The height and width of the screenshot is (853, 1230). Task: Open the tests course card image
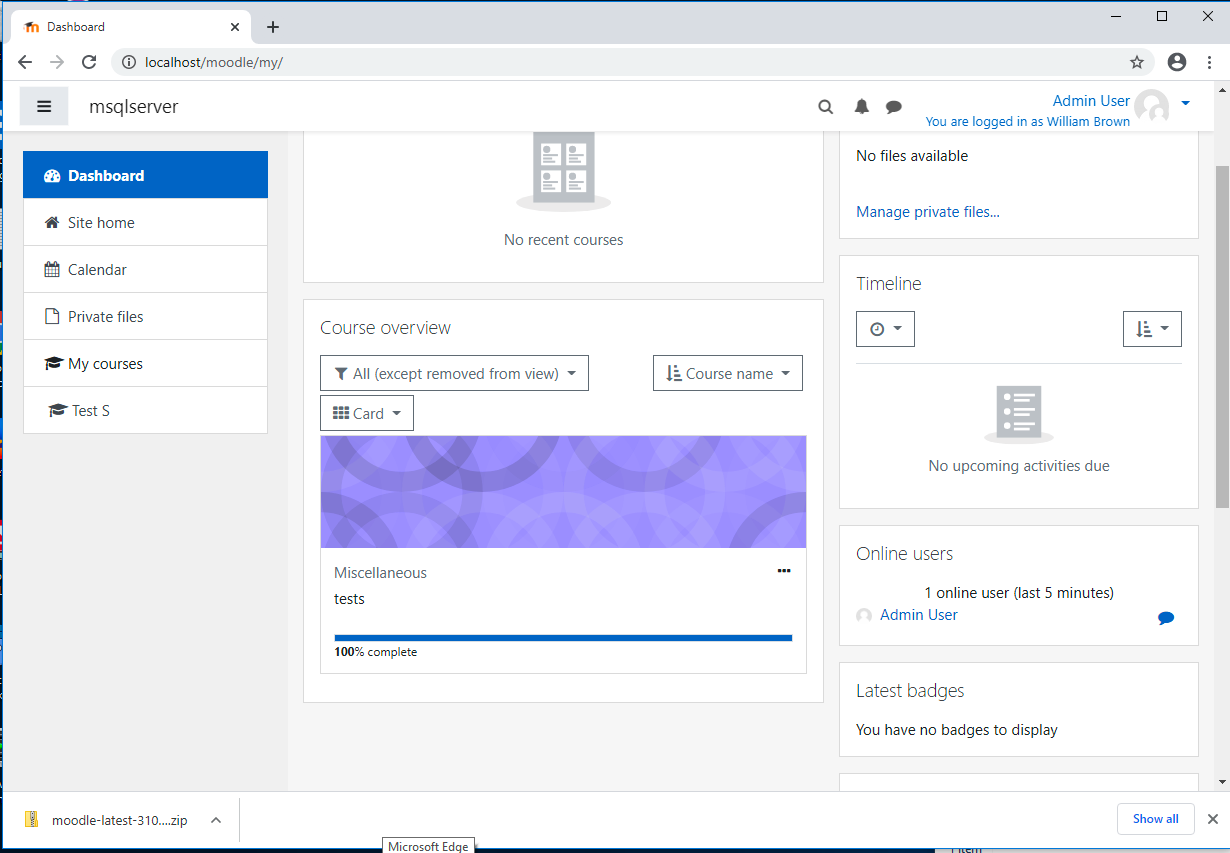(x=564, y=491)
